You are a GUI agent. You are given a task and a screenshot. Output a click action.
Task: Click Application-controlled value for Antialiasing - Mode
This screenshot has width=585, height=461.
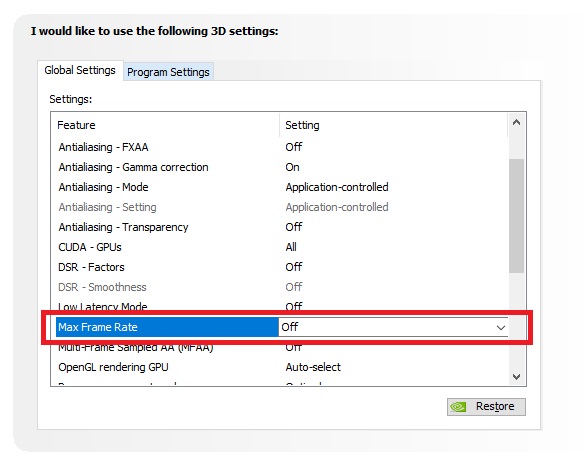(337, 187)
